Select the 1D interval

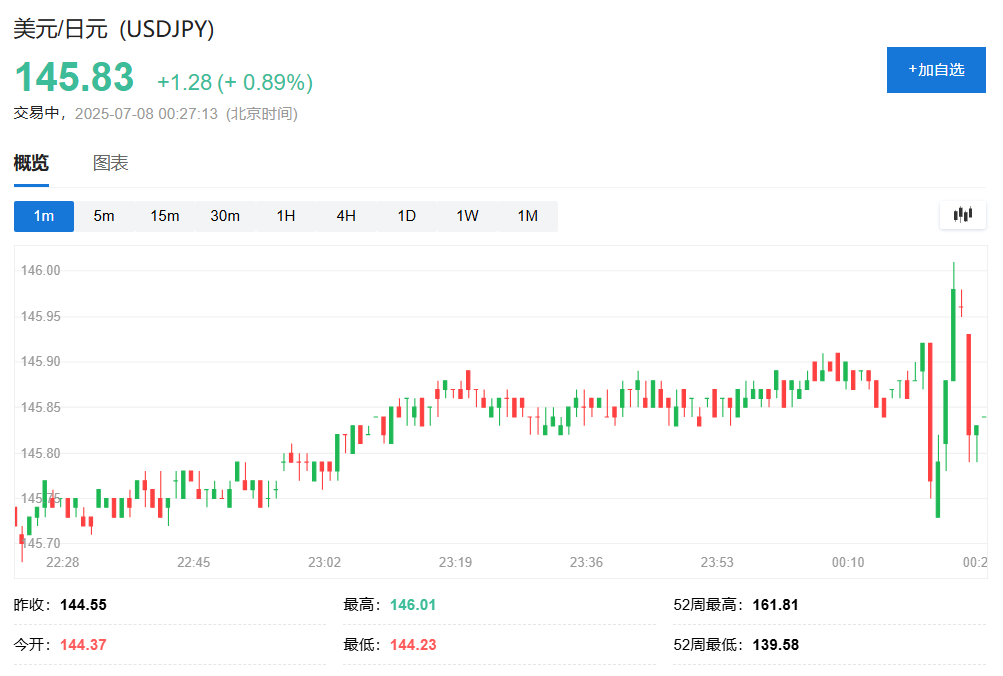[407, 216]
